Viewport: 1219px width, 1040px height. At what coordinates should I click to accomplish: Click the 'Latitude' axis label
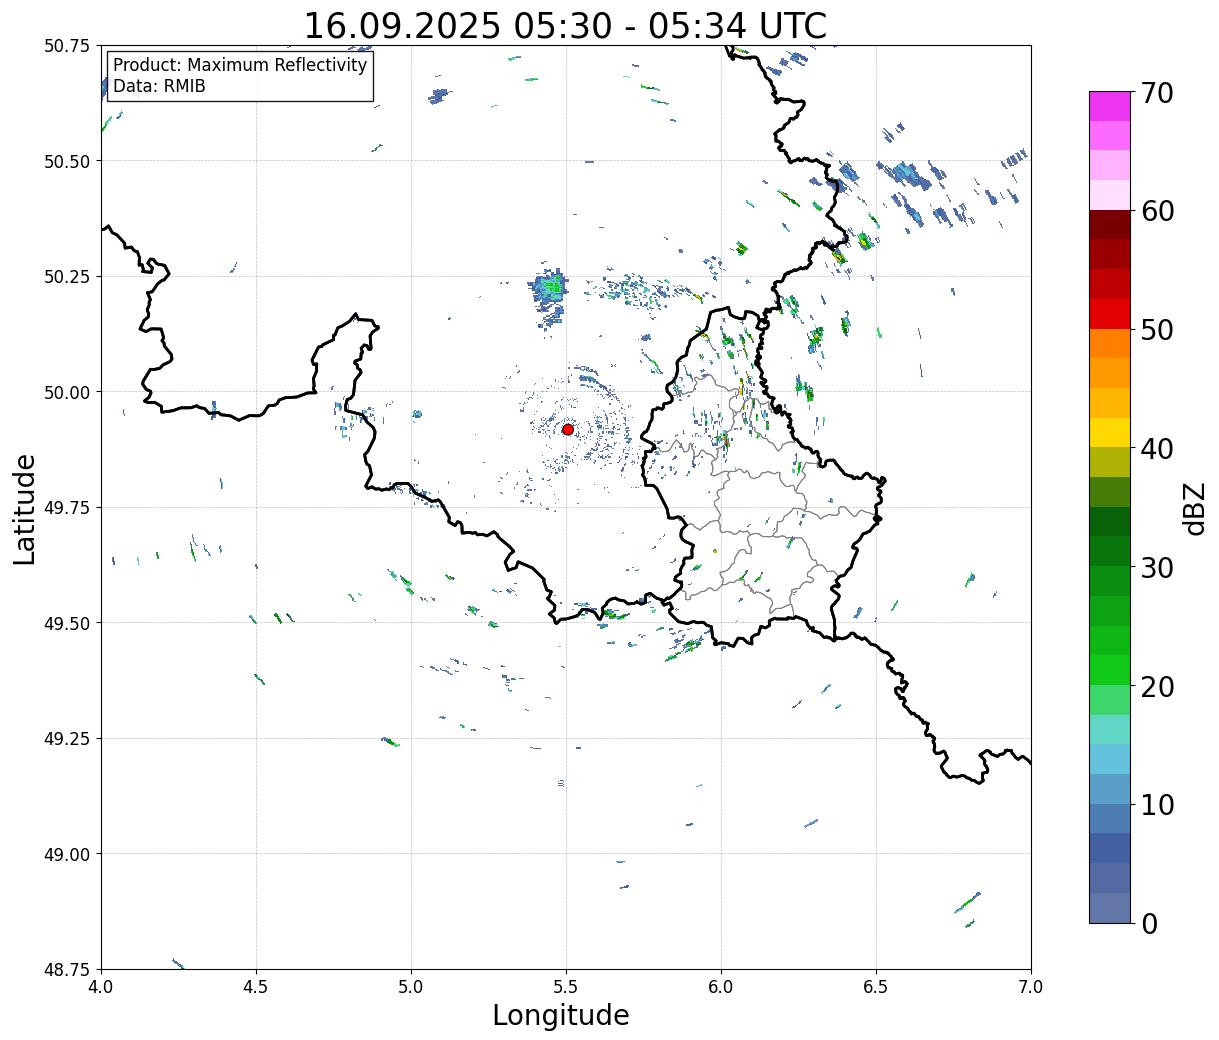(25, 509)
